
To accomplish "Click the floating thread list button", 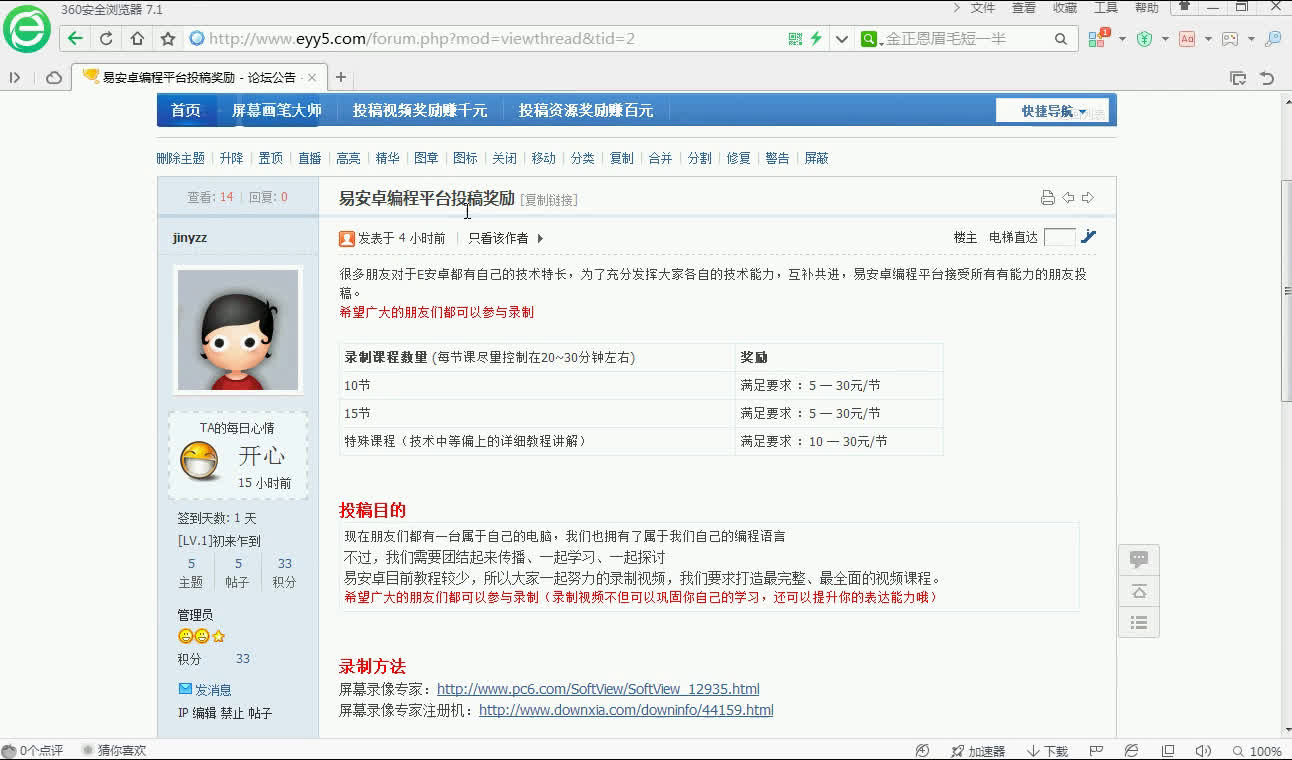I will 1138,622.
